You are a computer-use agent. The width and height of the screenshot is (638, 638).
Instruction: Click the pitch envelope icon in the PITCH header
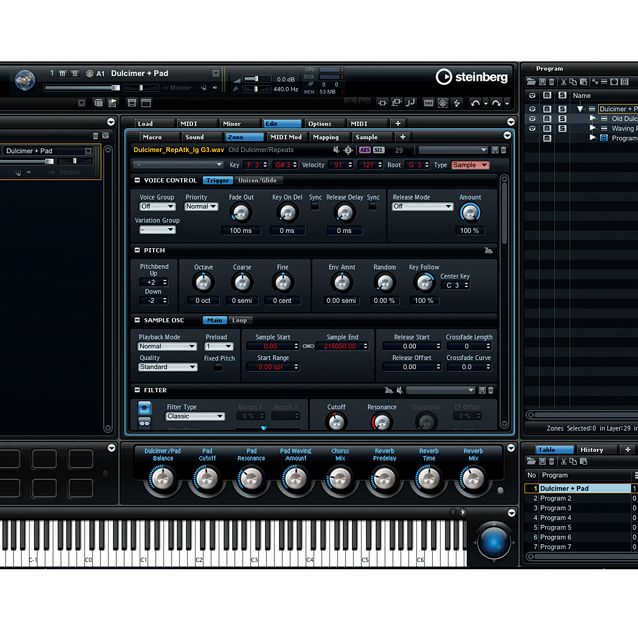point(489,251)
